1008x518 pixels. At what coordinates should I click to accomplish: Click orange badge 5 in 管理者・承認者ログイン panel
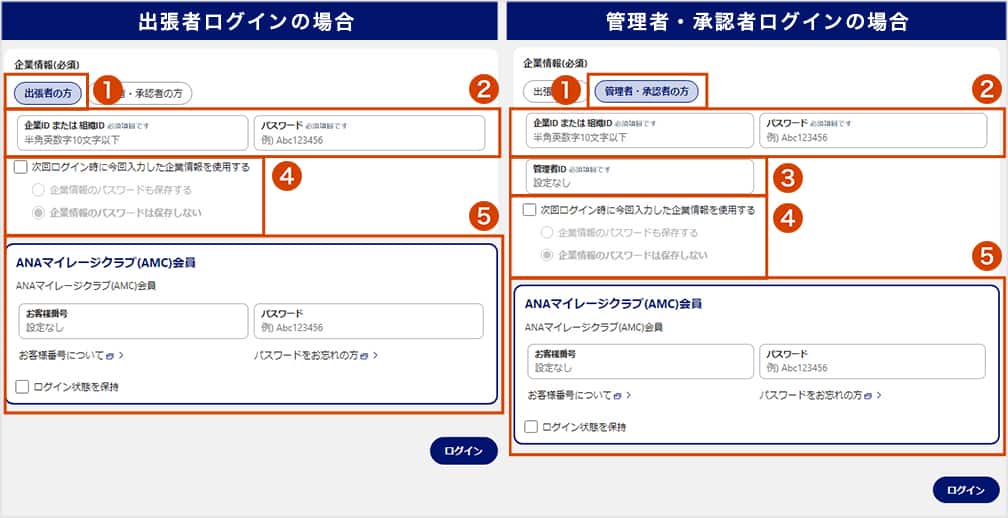pos(986,256)
